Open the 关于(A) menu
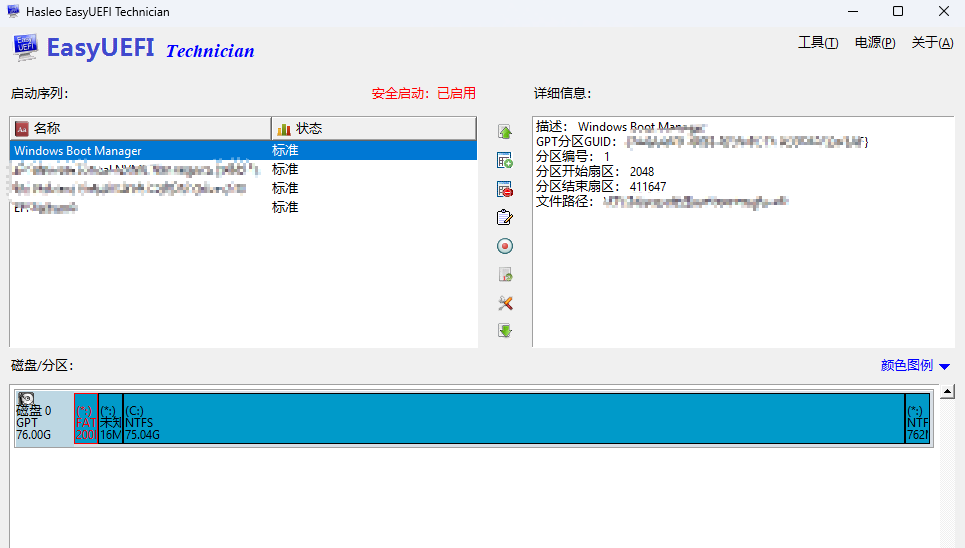 pyautogui.click(x=932, y=42)
